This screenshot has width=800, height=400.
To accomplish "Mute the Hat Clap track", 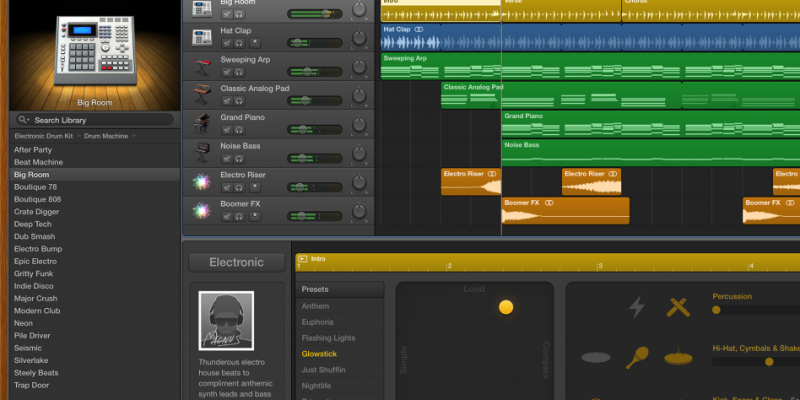I will 227,43.
